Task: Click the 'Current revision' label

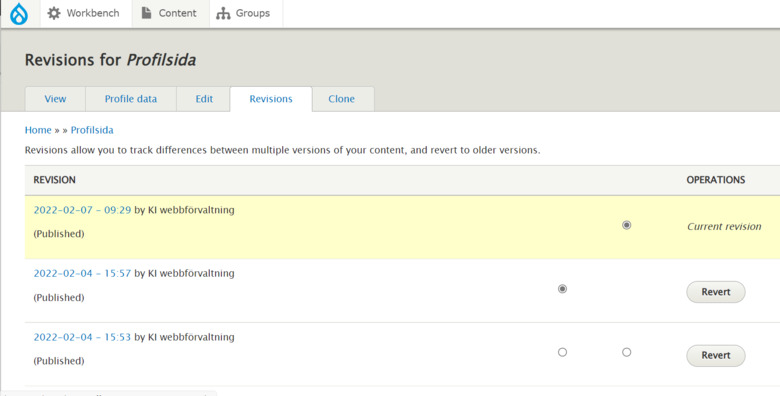Action: (724, 226)
